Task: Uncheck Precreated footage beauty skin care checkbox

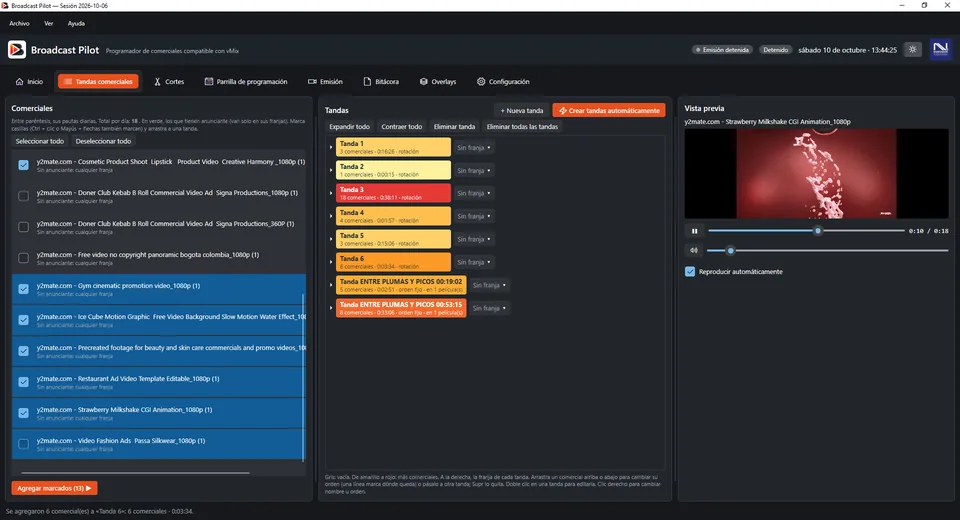Action: pyautogui.click(x=23, y=351)
